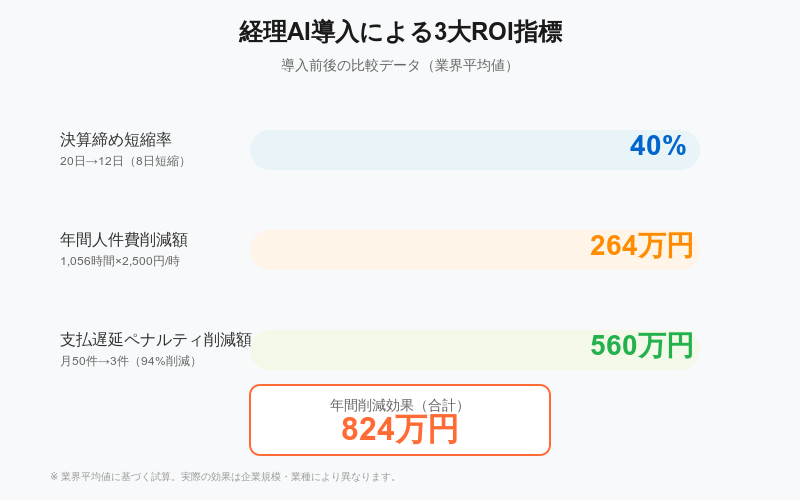Click the light green progress bar
Viewport: 800px width, 500px height.
tap(474, 350)
